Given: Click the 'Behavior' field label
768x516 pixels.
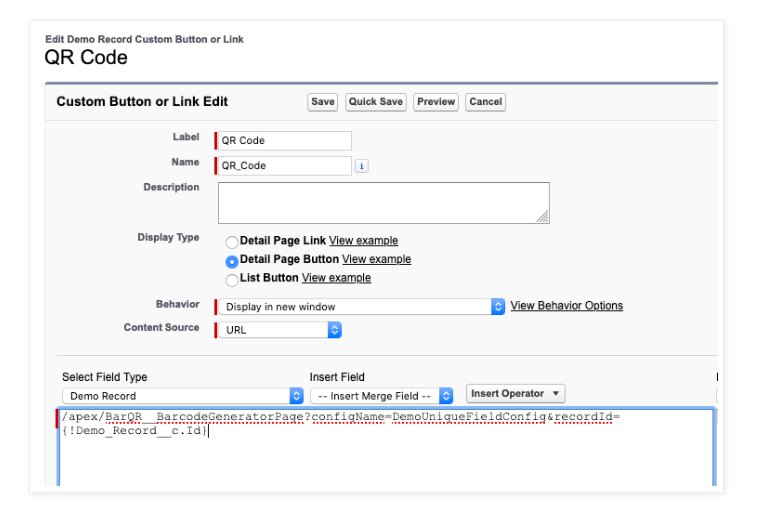Looking at the screenshot, I should click(177, 304).
